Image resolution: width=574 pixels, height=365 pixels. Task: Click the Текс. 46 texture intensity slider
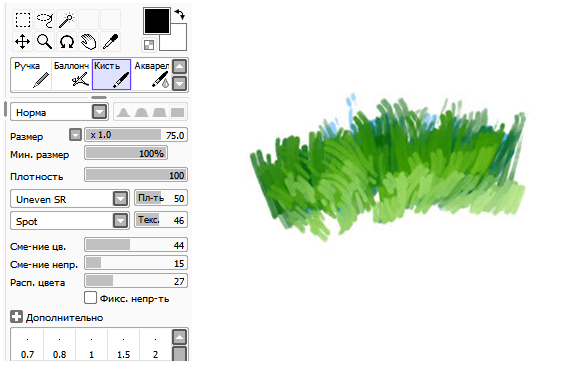click(x=161, y=220)
